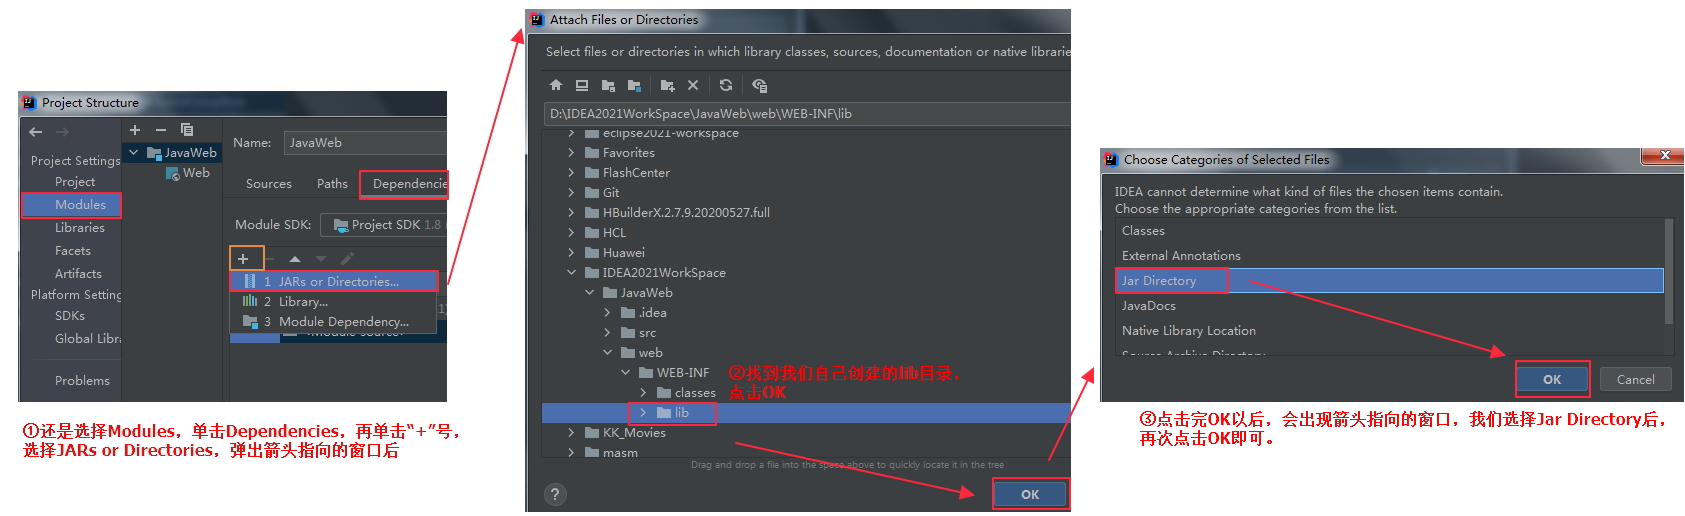Choose JARs or Directories menu entry
This screenshot has width=1685, height=516.
point(335,282)
